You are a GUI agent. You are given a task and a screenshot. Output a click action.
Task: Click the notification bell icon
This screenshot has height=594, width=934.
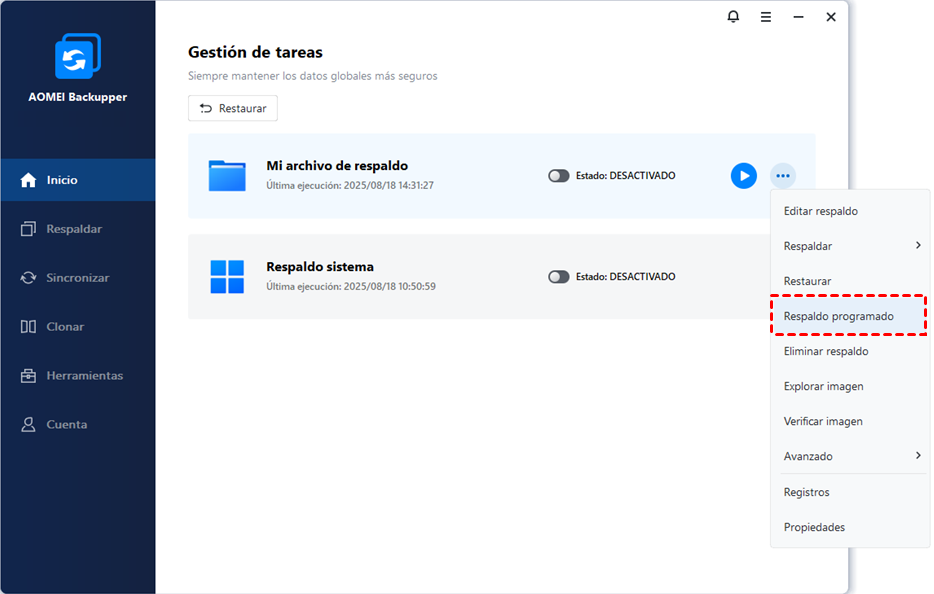[733, 17]
